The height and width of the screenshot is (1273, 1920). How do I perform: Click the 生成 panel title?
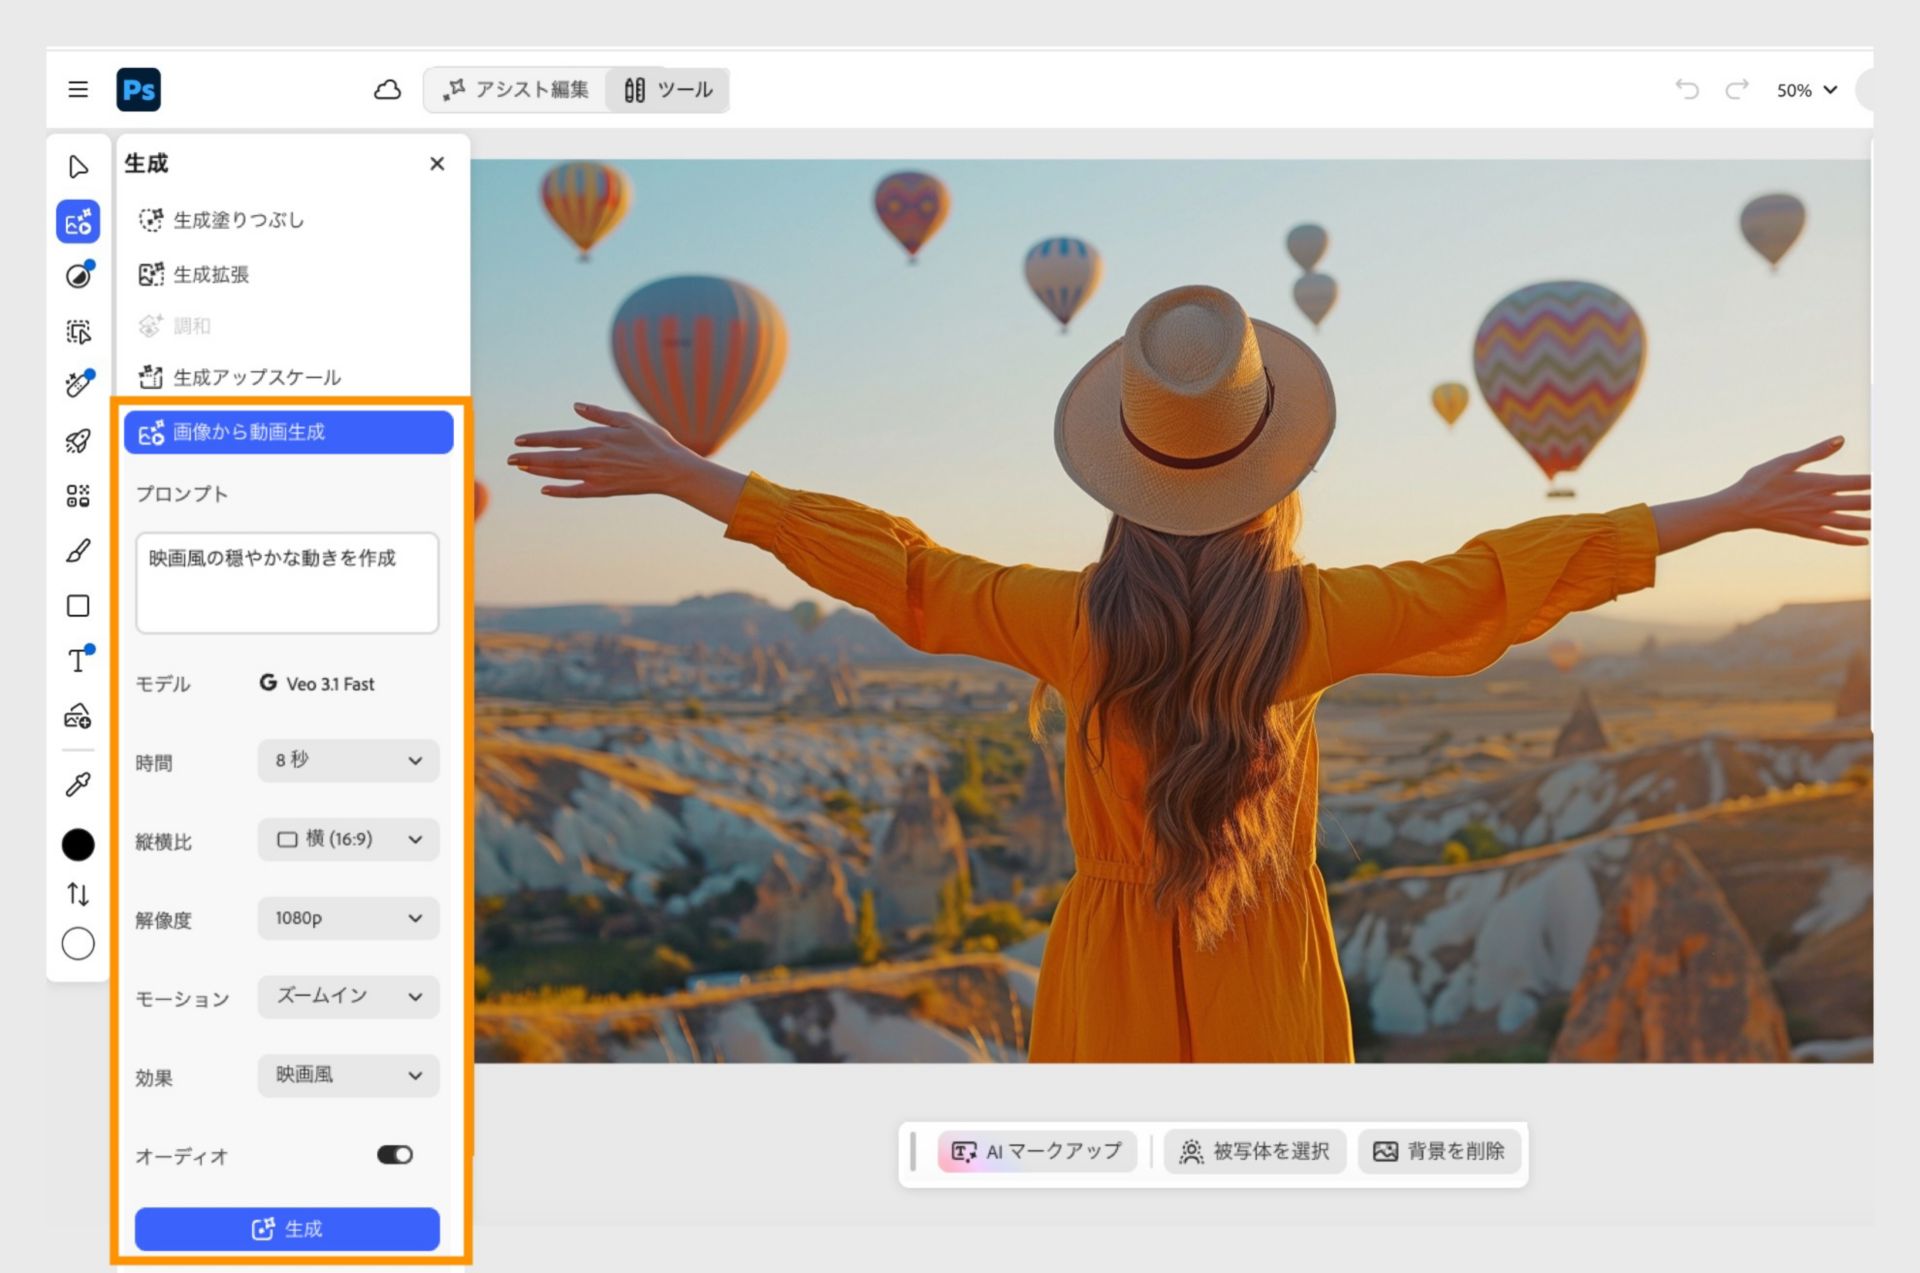click(146, 164)
